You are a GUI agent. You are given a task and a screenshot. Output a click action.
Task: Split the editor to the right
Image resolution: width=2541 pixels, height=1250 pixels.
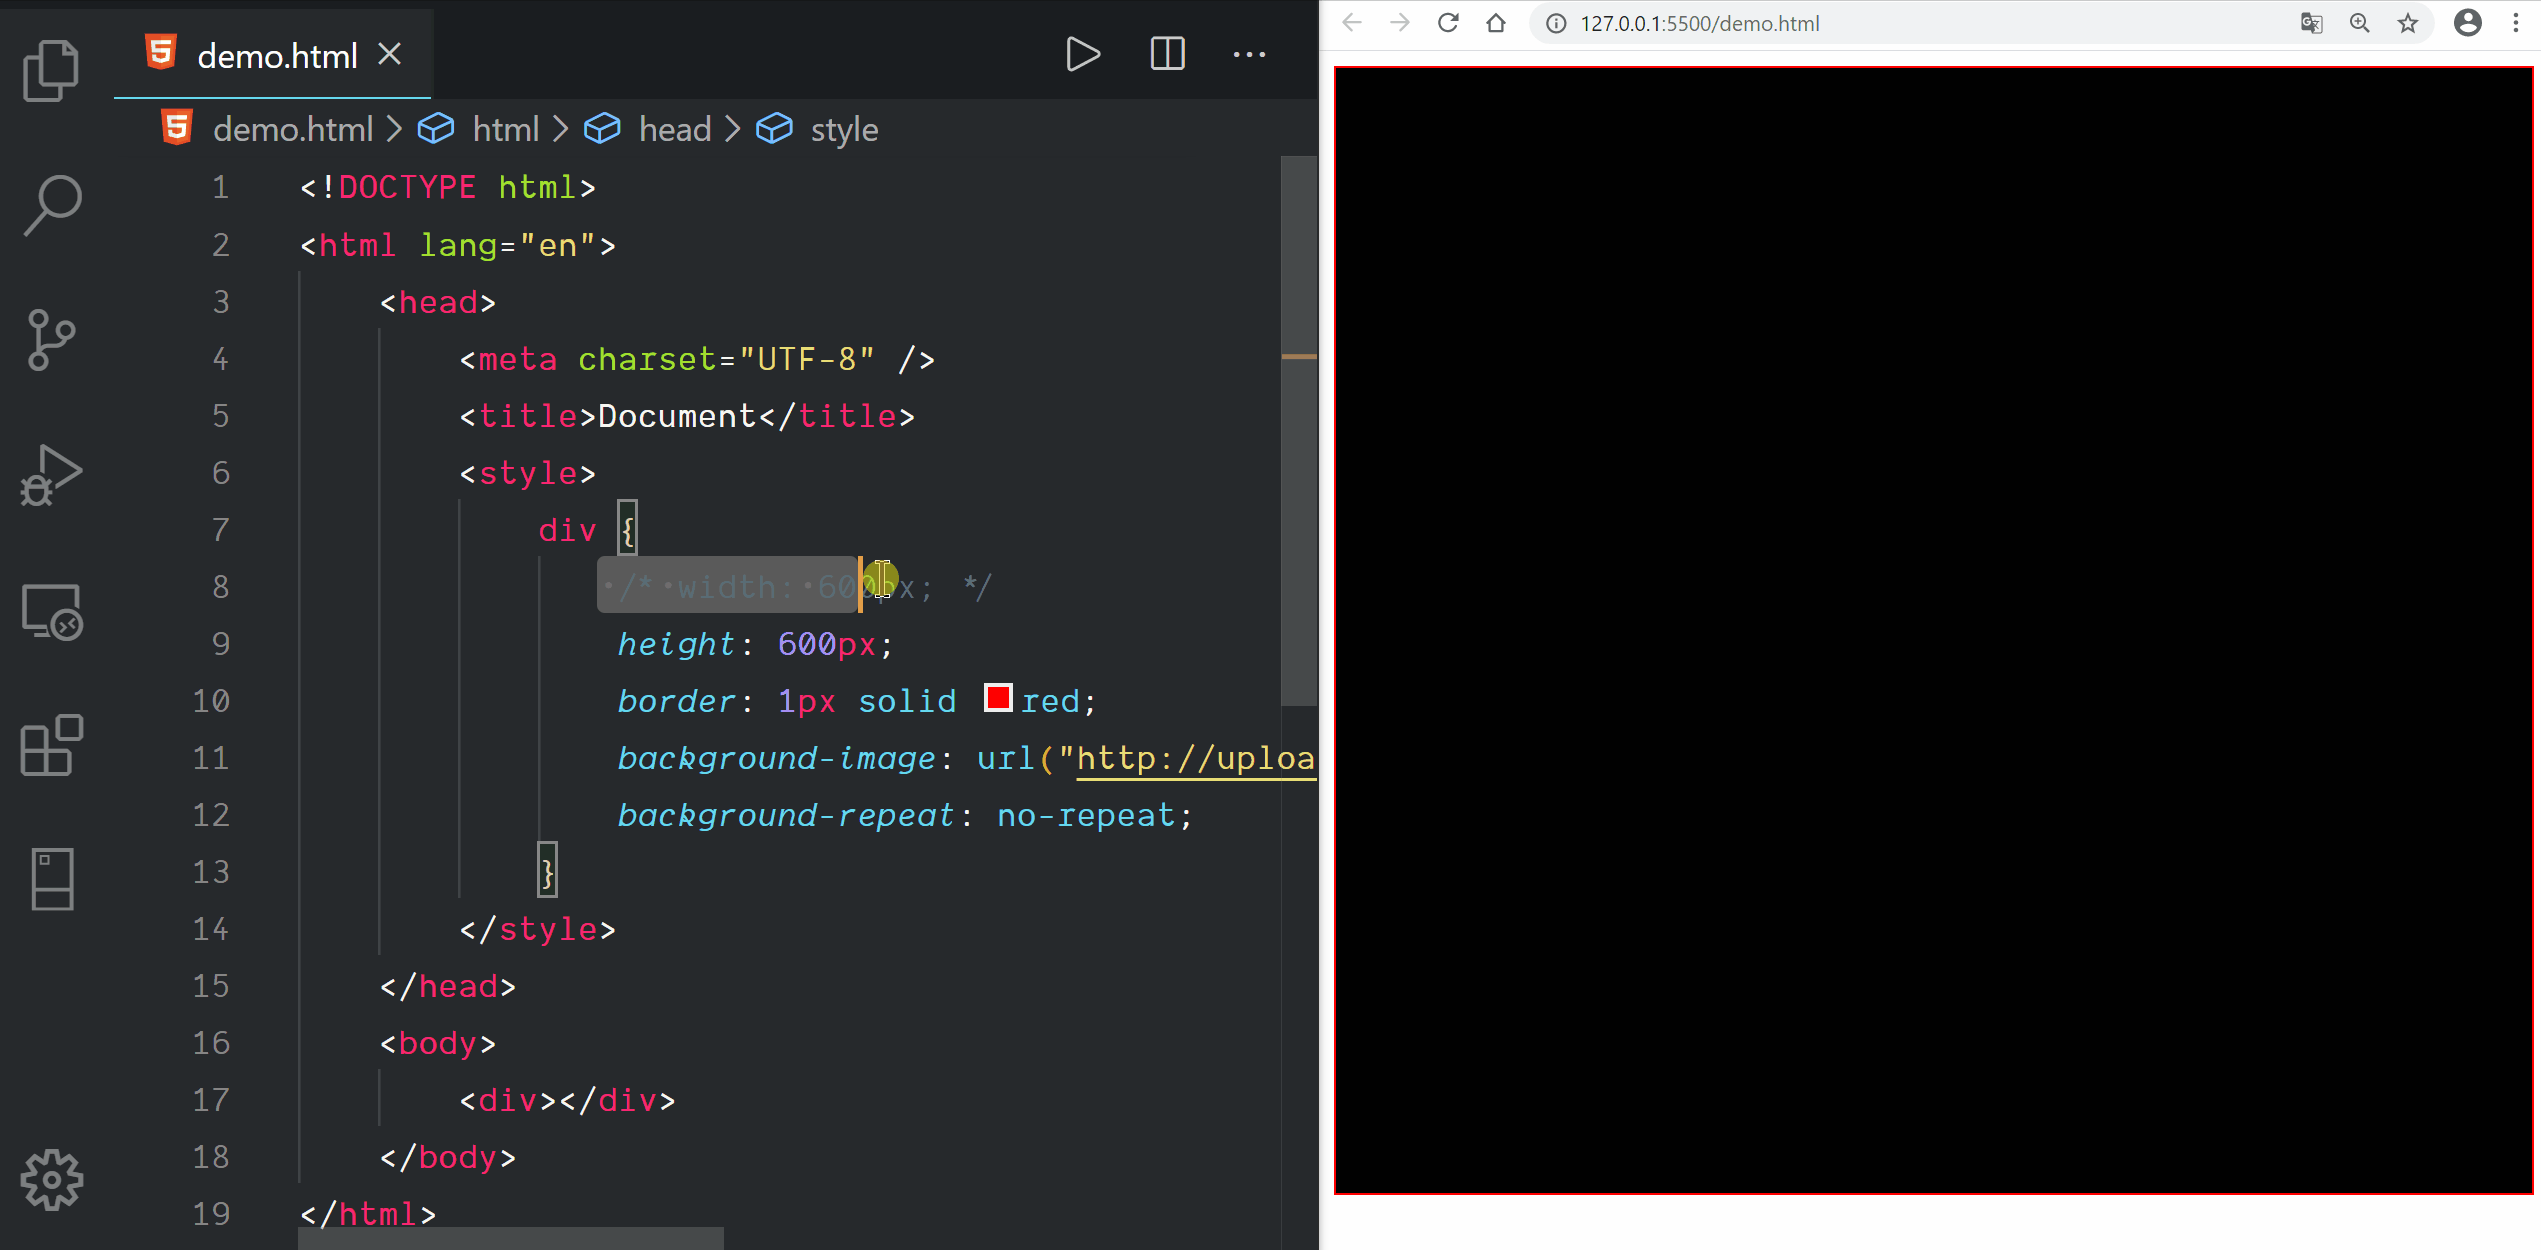point(1167,54)
